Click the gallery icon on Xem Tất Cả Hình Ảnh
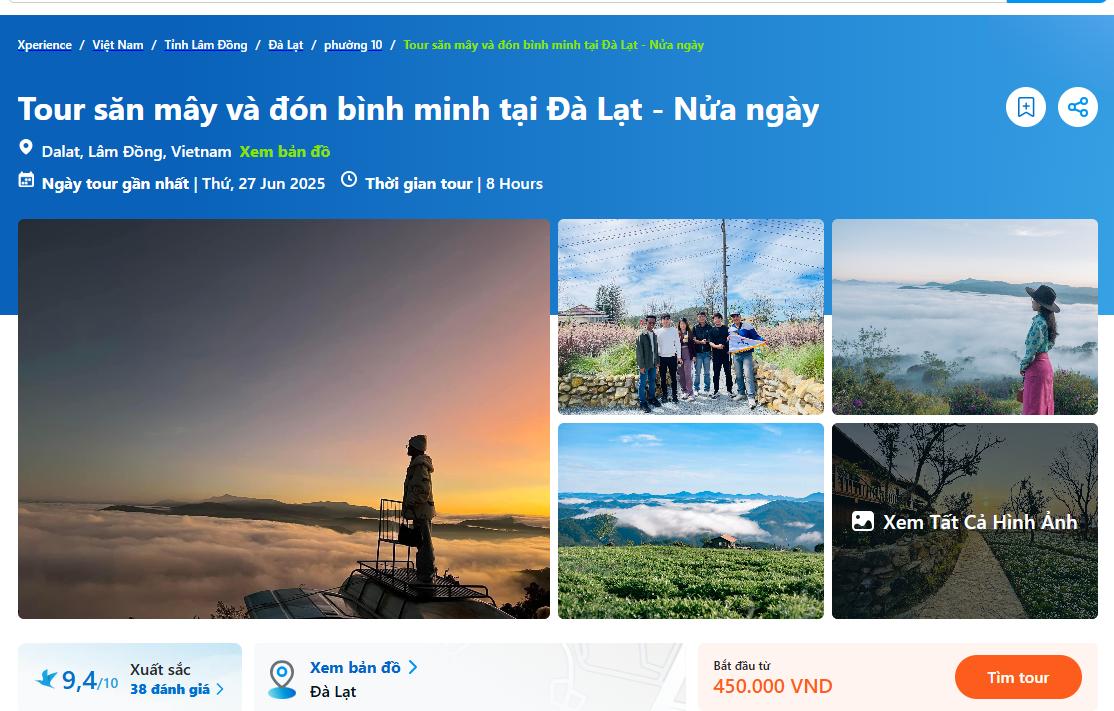Screen dimensions: 1114x711 click(862, 521)
